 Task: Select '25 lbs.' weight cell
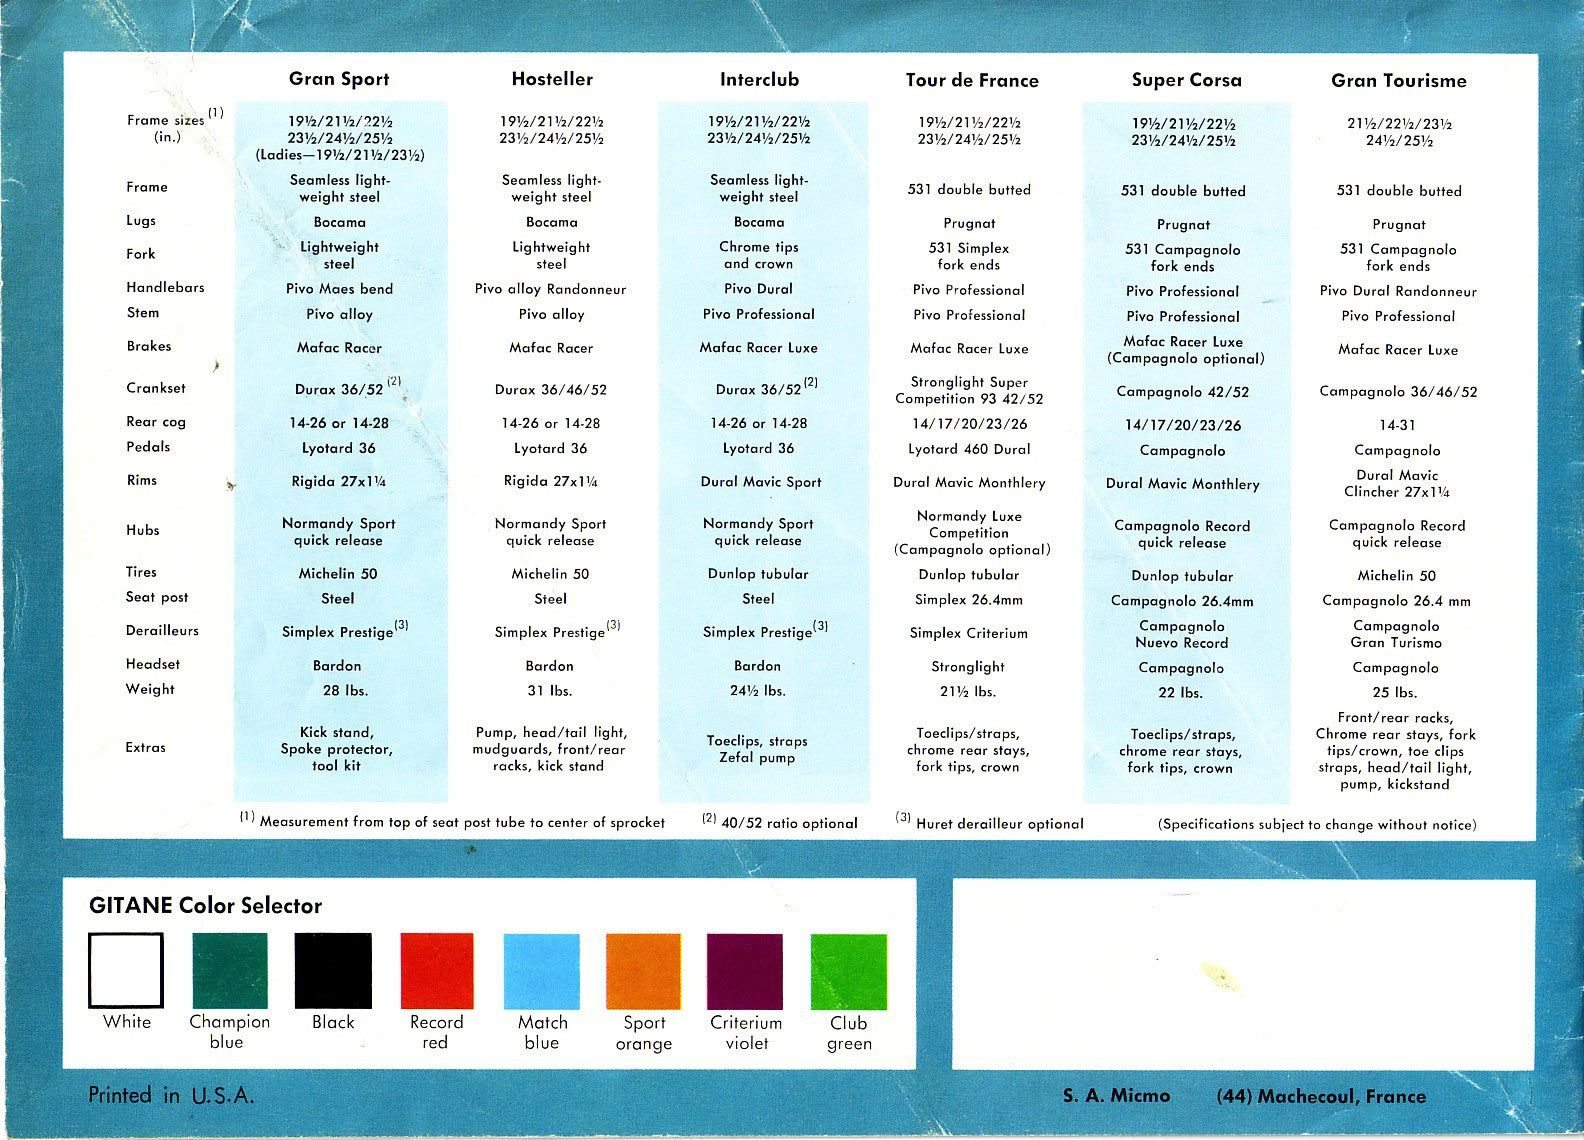click(x=1395, y=693)
